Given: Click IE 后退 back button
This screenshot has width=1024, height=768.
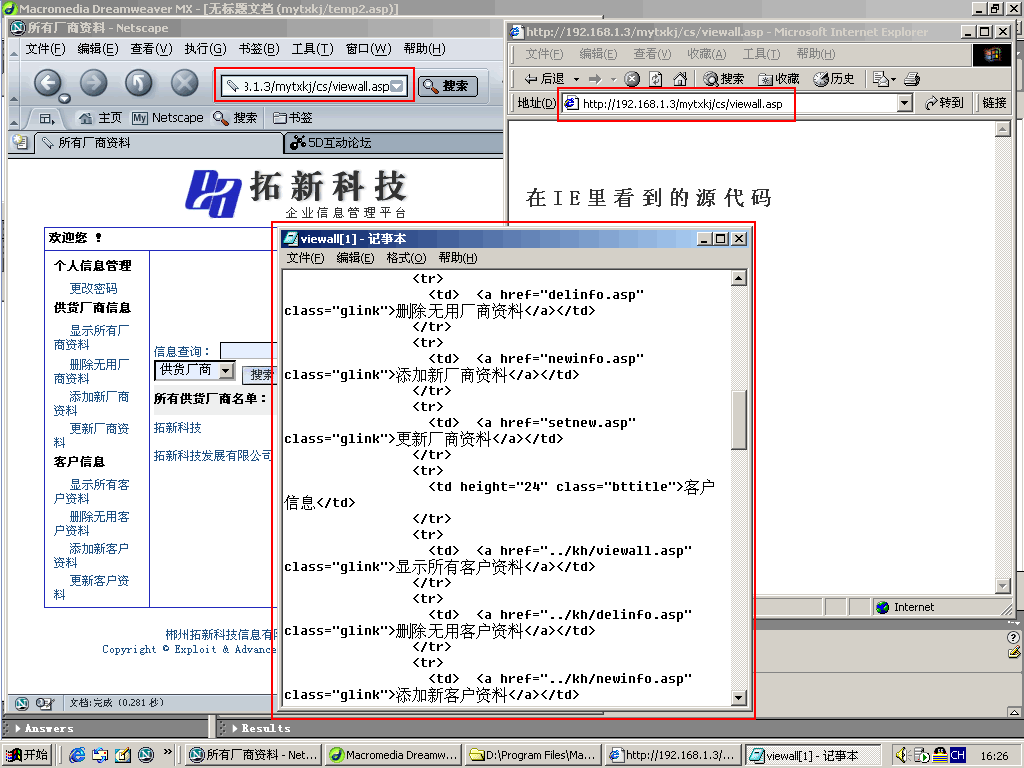Looking at the screenshot, I should coord(545,79).
